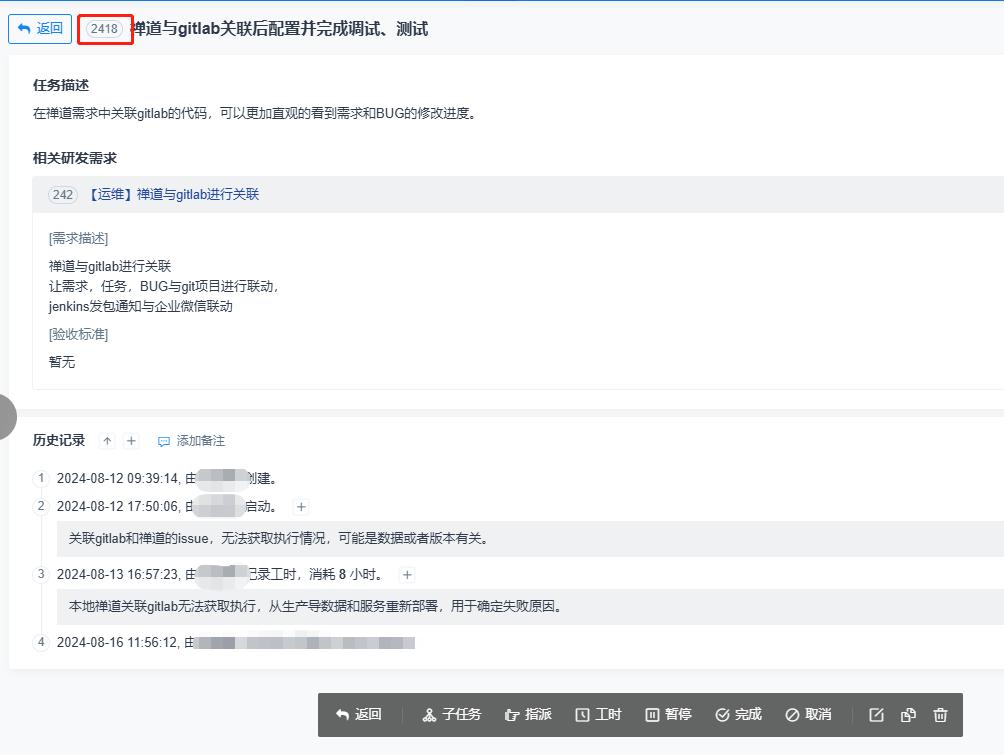The image size is (1004, 755).
Task: Click the trash delete icon in bottom toolbar
Action: (940, 715)
